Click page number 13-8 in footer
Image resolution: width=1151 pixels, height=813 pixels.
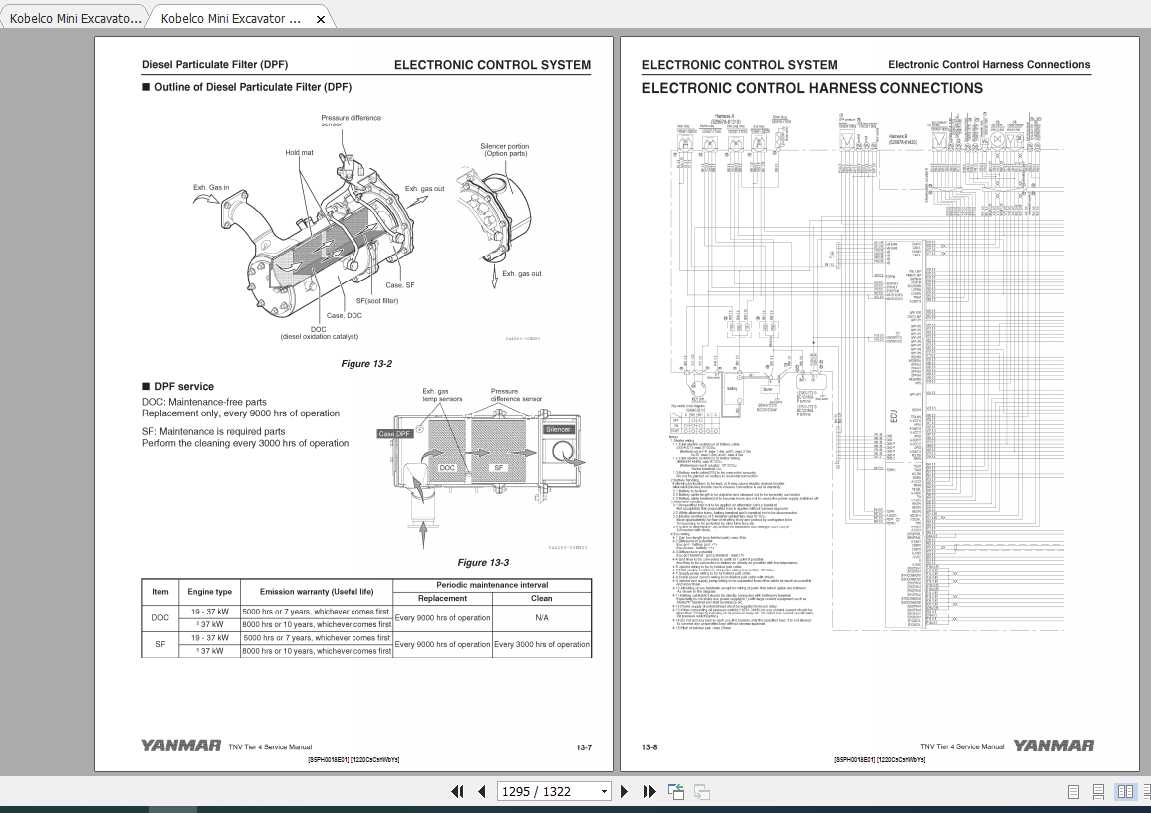click(x=650, y=747)
